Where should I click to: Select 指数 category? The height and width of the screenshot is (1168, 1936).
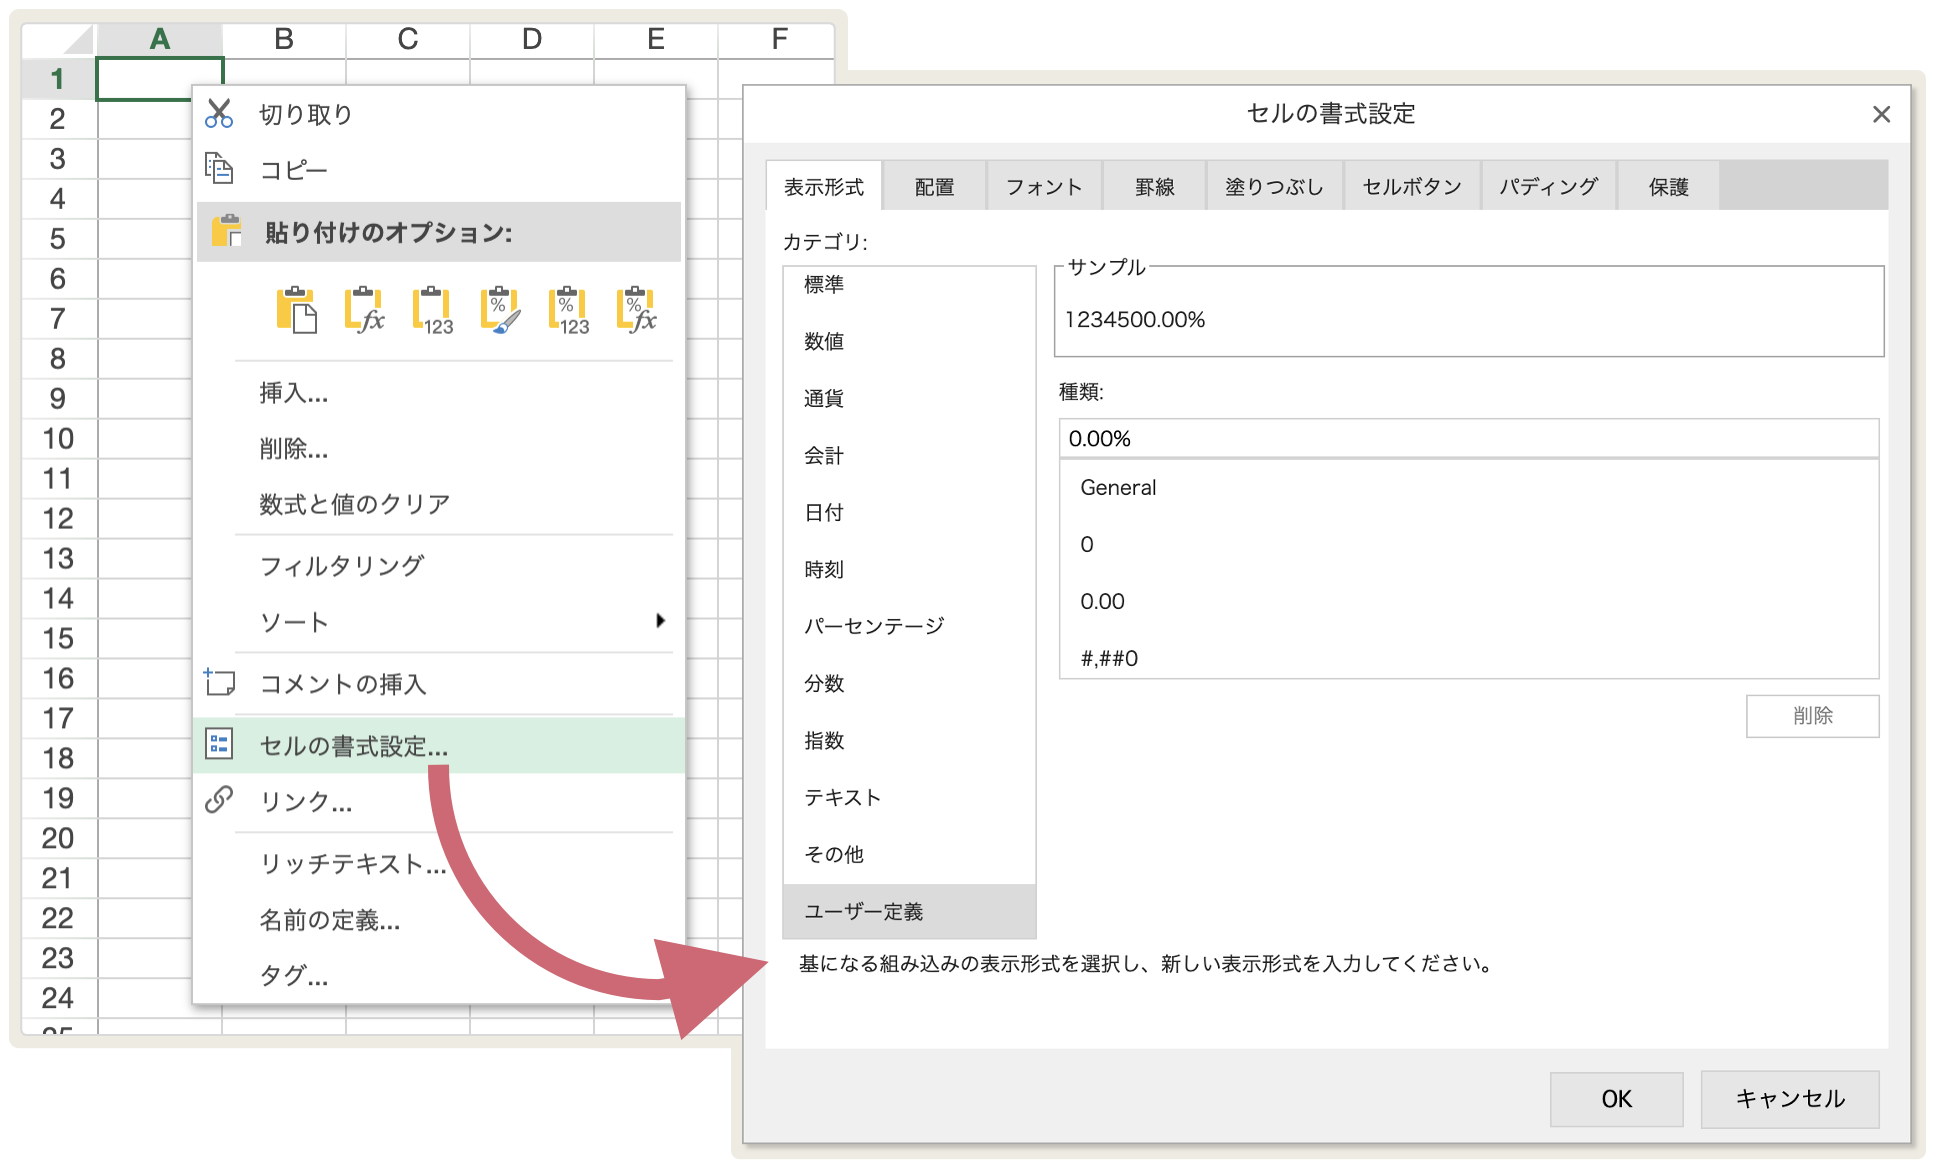pyautogui.click(x=909, y=740)
